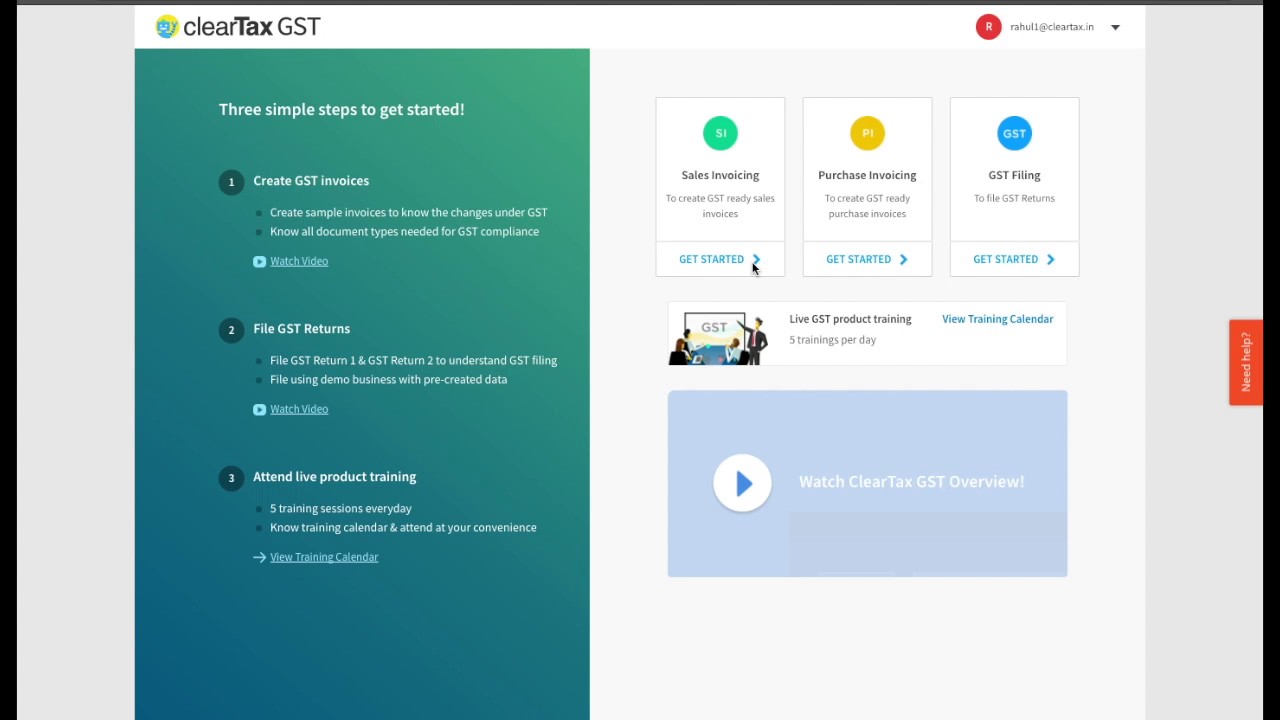Viewport: 1280px width, 720px height.
Task: Click Purchase Invoicing card title
Action: (867, 175)
